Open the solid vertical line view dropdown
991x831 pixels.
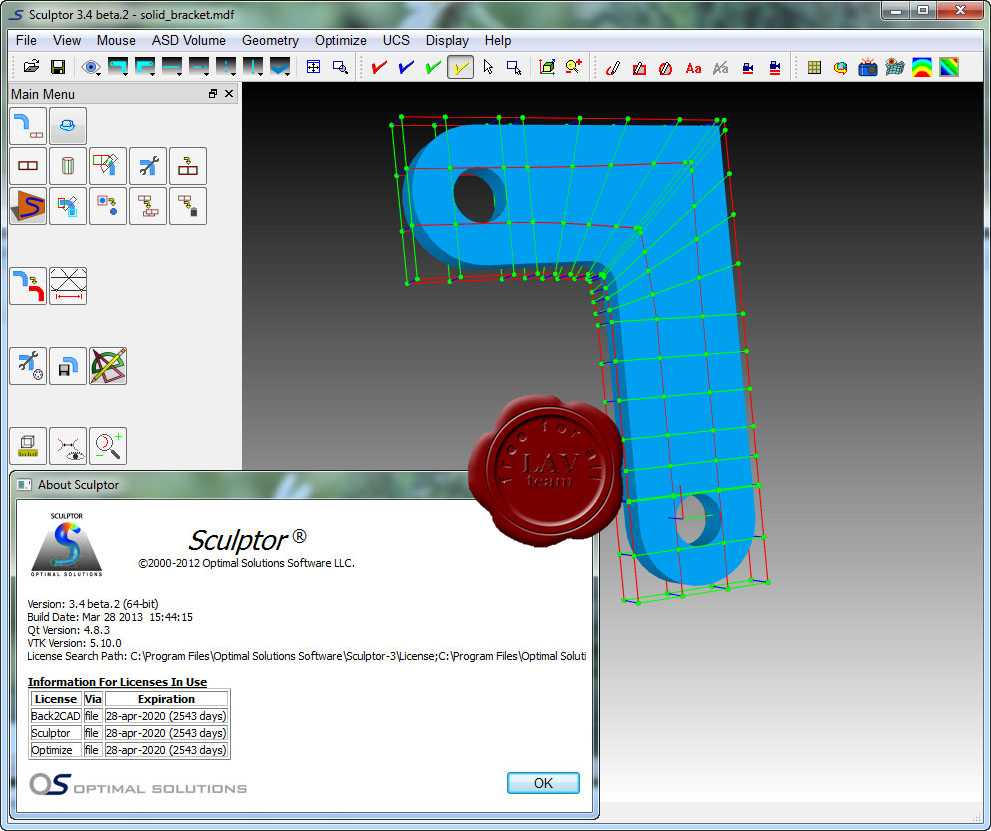[x=253, y=67]
